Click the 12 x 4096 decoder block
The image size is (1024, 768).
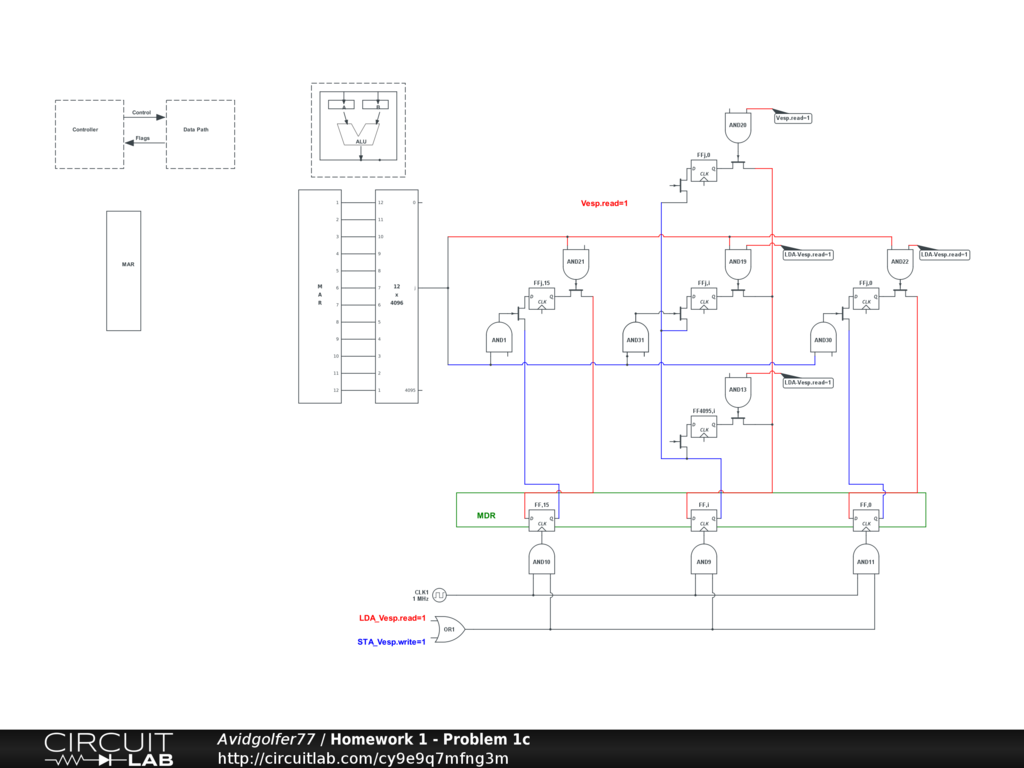397,295
